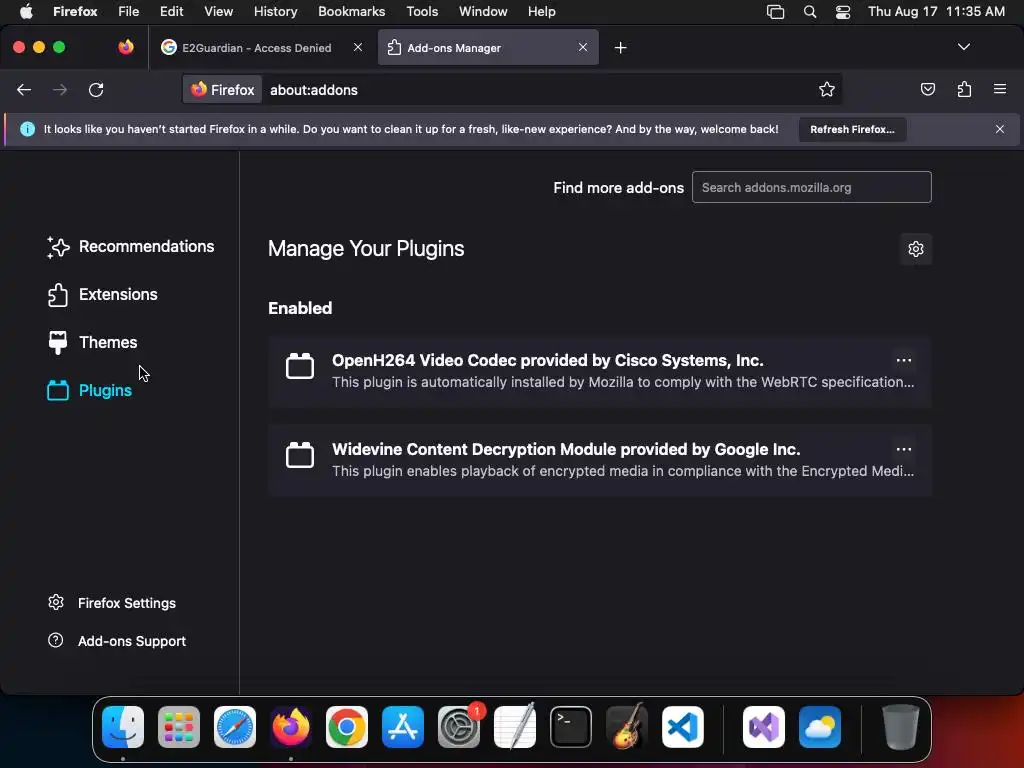
Task: Open more options for OpenH264 Video Codec
Action: (x=904, y=360)
